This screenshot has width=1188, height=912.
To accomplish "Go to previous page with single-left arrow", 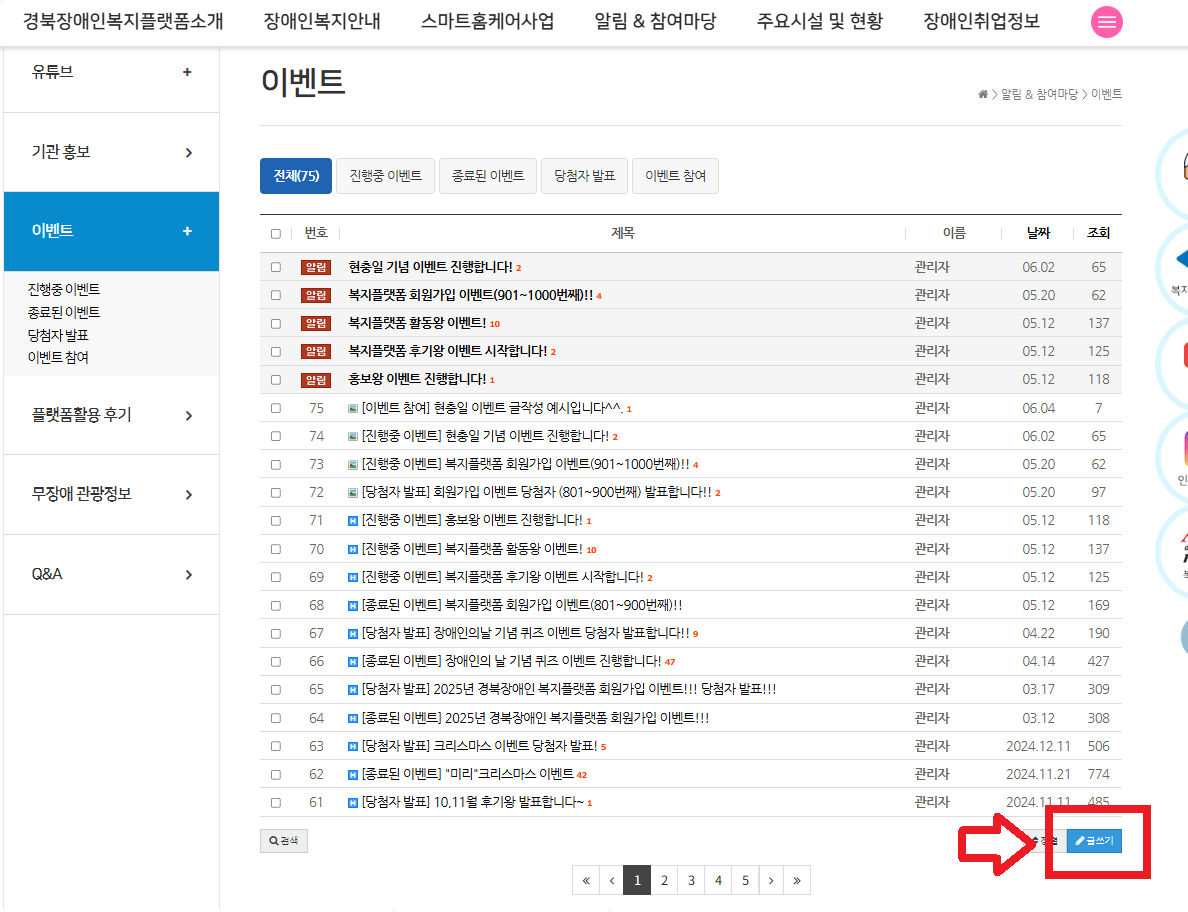I will 611,880.
